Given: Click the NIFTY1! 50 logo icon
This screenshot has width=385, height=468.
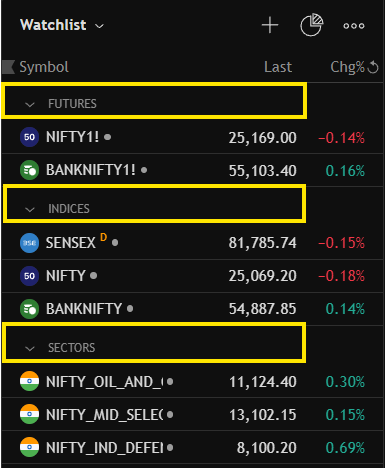Looking at the screenshot, I should [x=29, y=137].
